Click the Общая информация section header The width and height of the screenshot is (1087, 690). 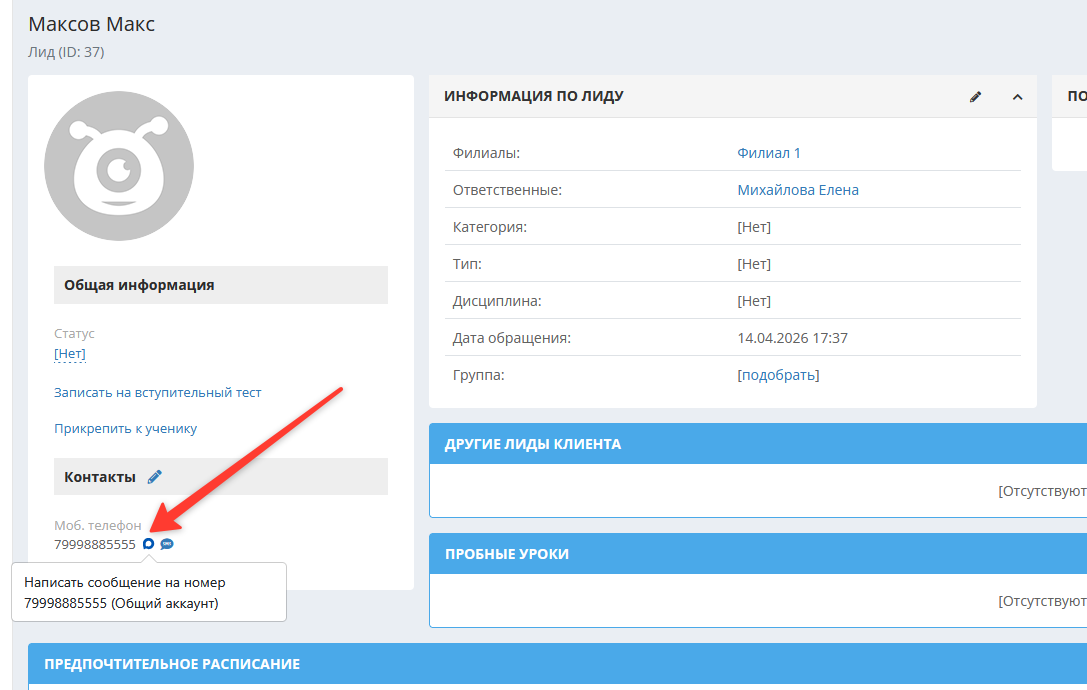139,285
